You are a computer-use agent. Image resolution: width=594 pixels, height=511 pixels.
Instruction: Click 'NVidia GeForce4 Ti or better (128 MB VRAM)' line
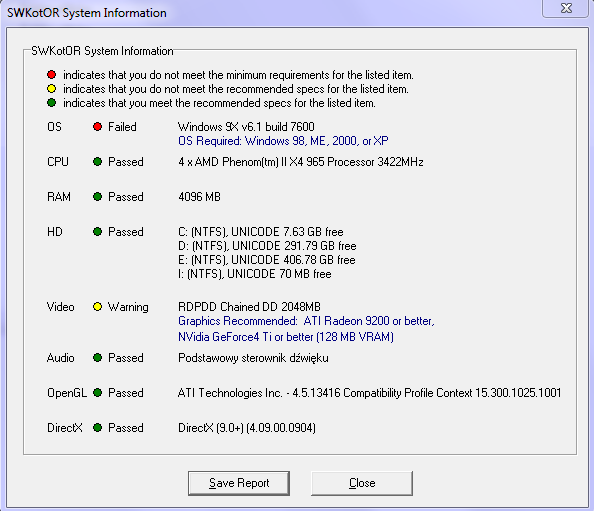pos(286,337)
